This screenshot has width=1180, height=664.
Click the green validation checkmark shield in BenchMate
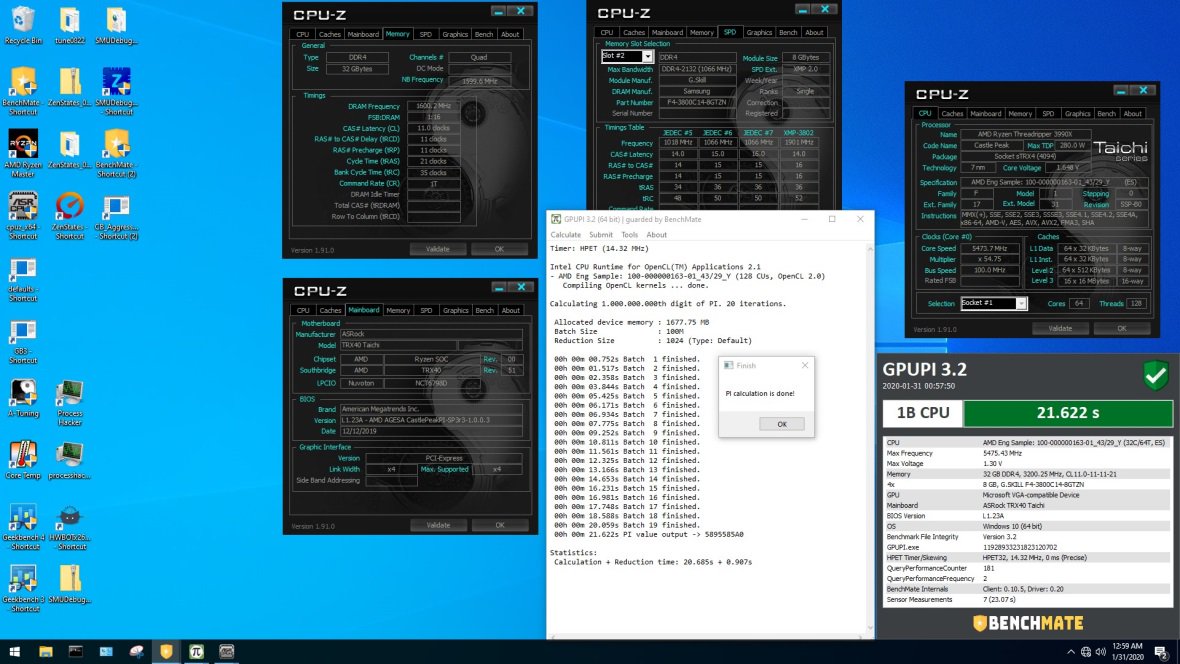pyautogui.click(x=1155, y=376)
